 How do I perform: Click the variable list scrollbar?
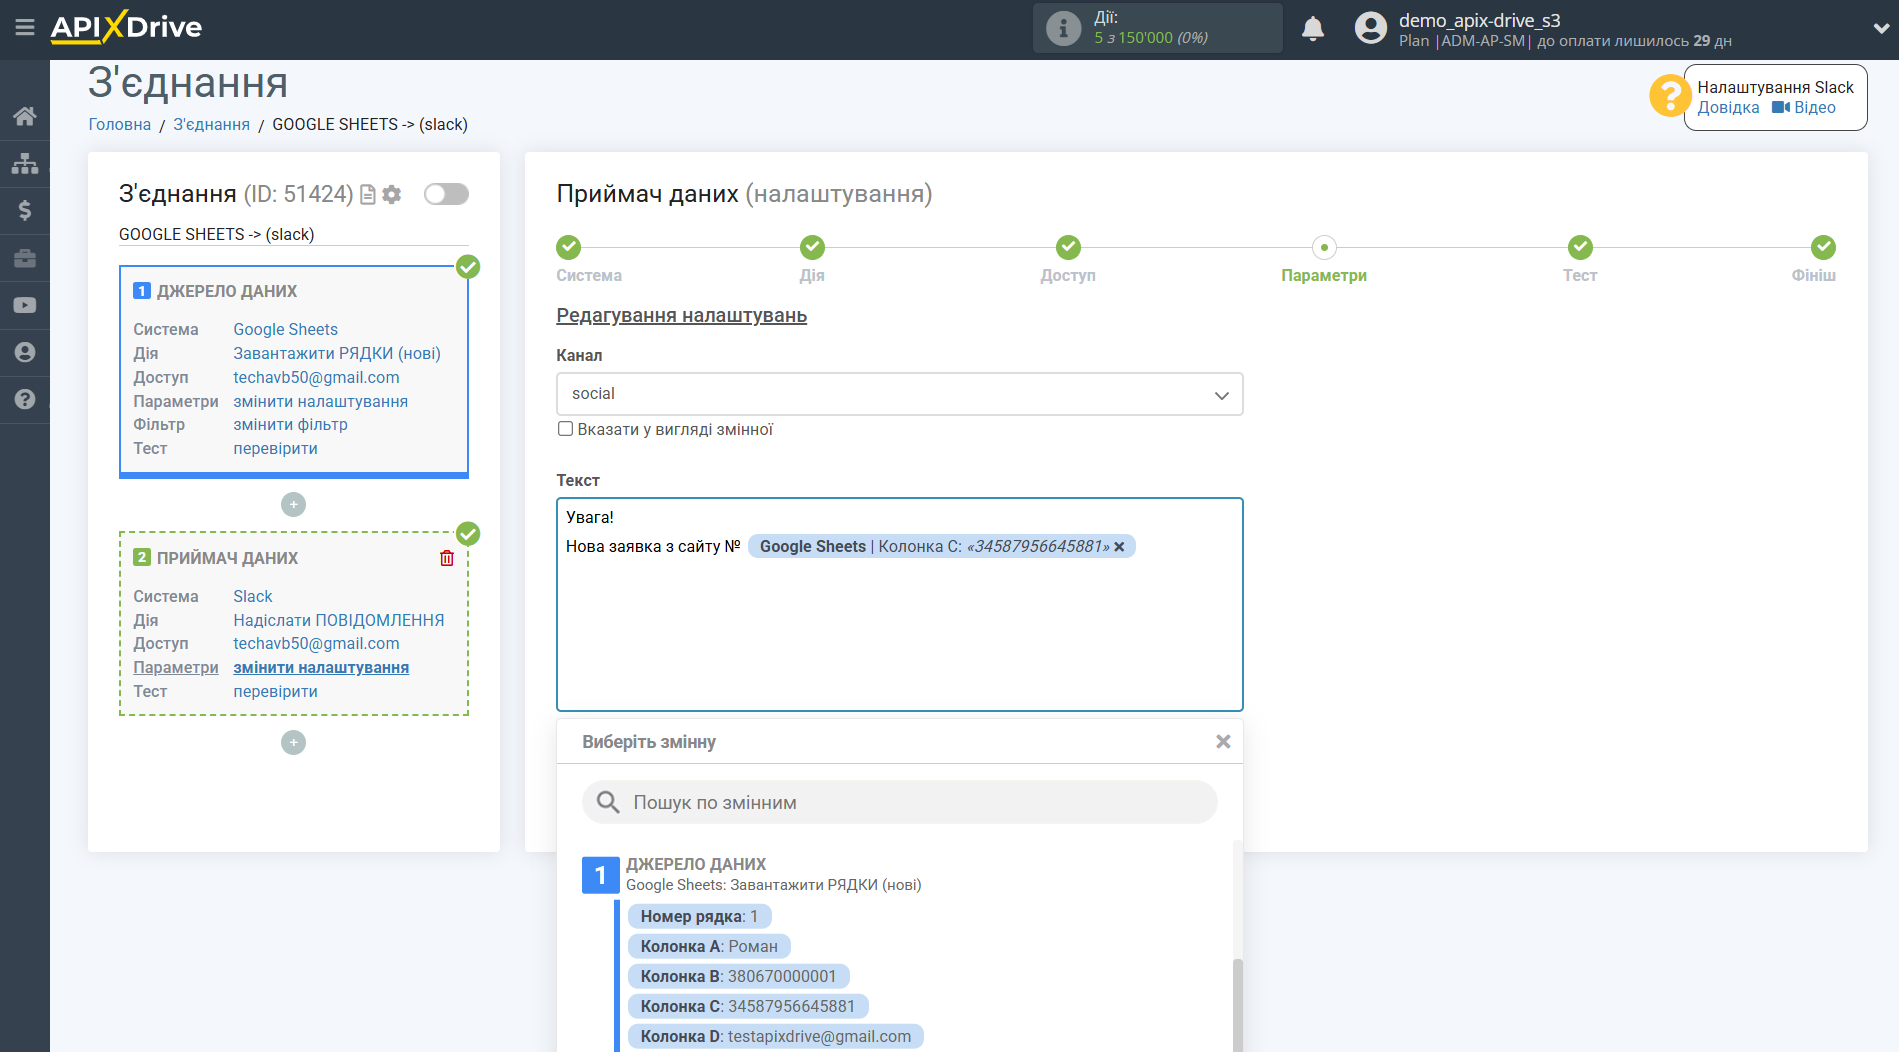[1238, 1005]
